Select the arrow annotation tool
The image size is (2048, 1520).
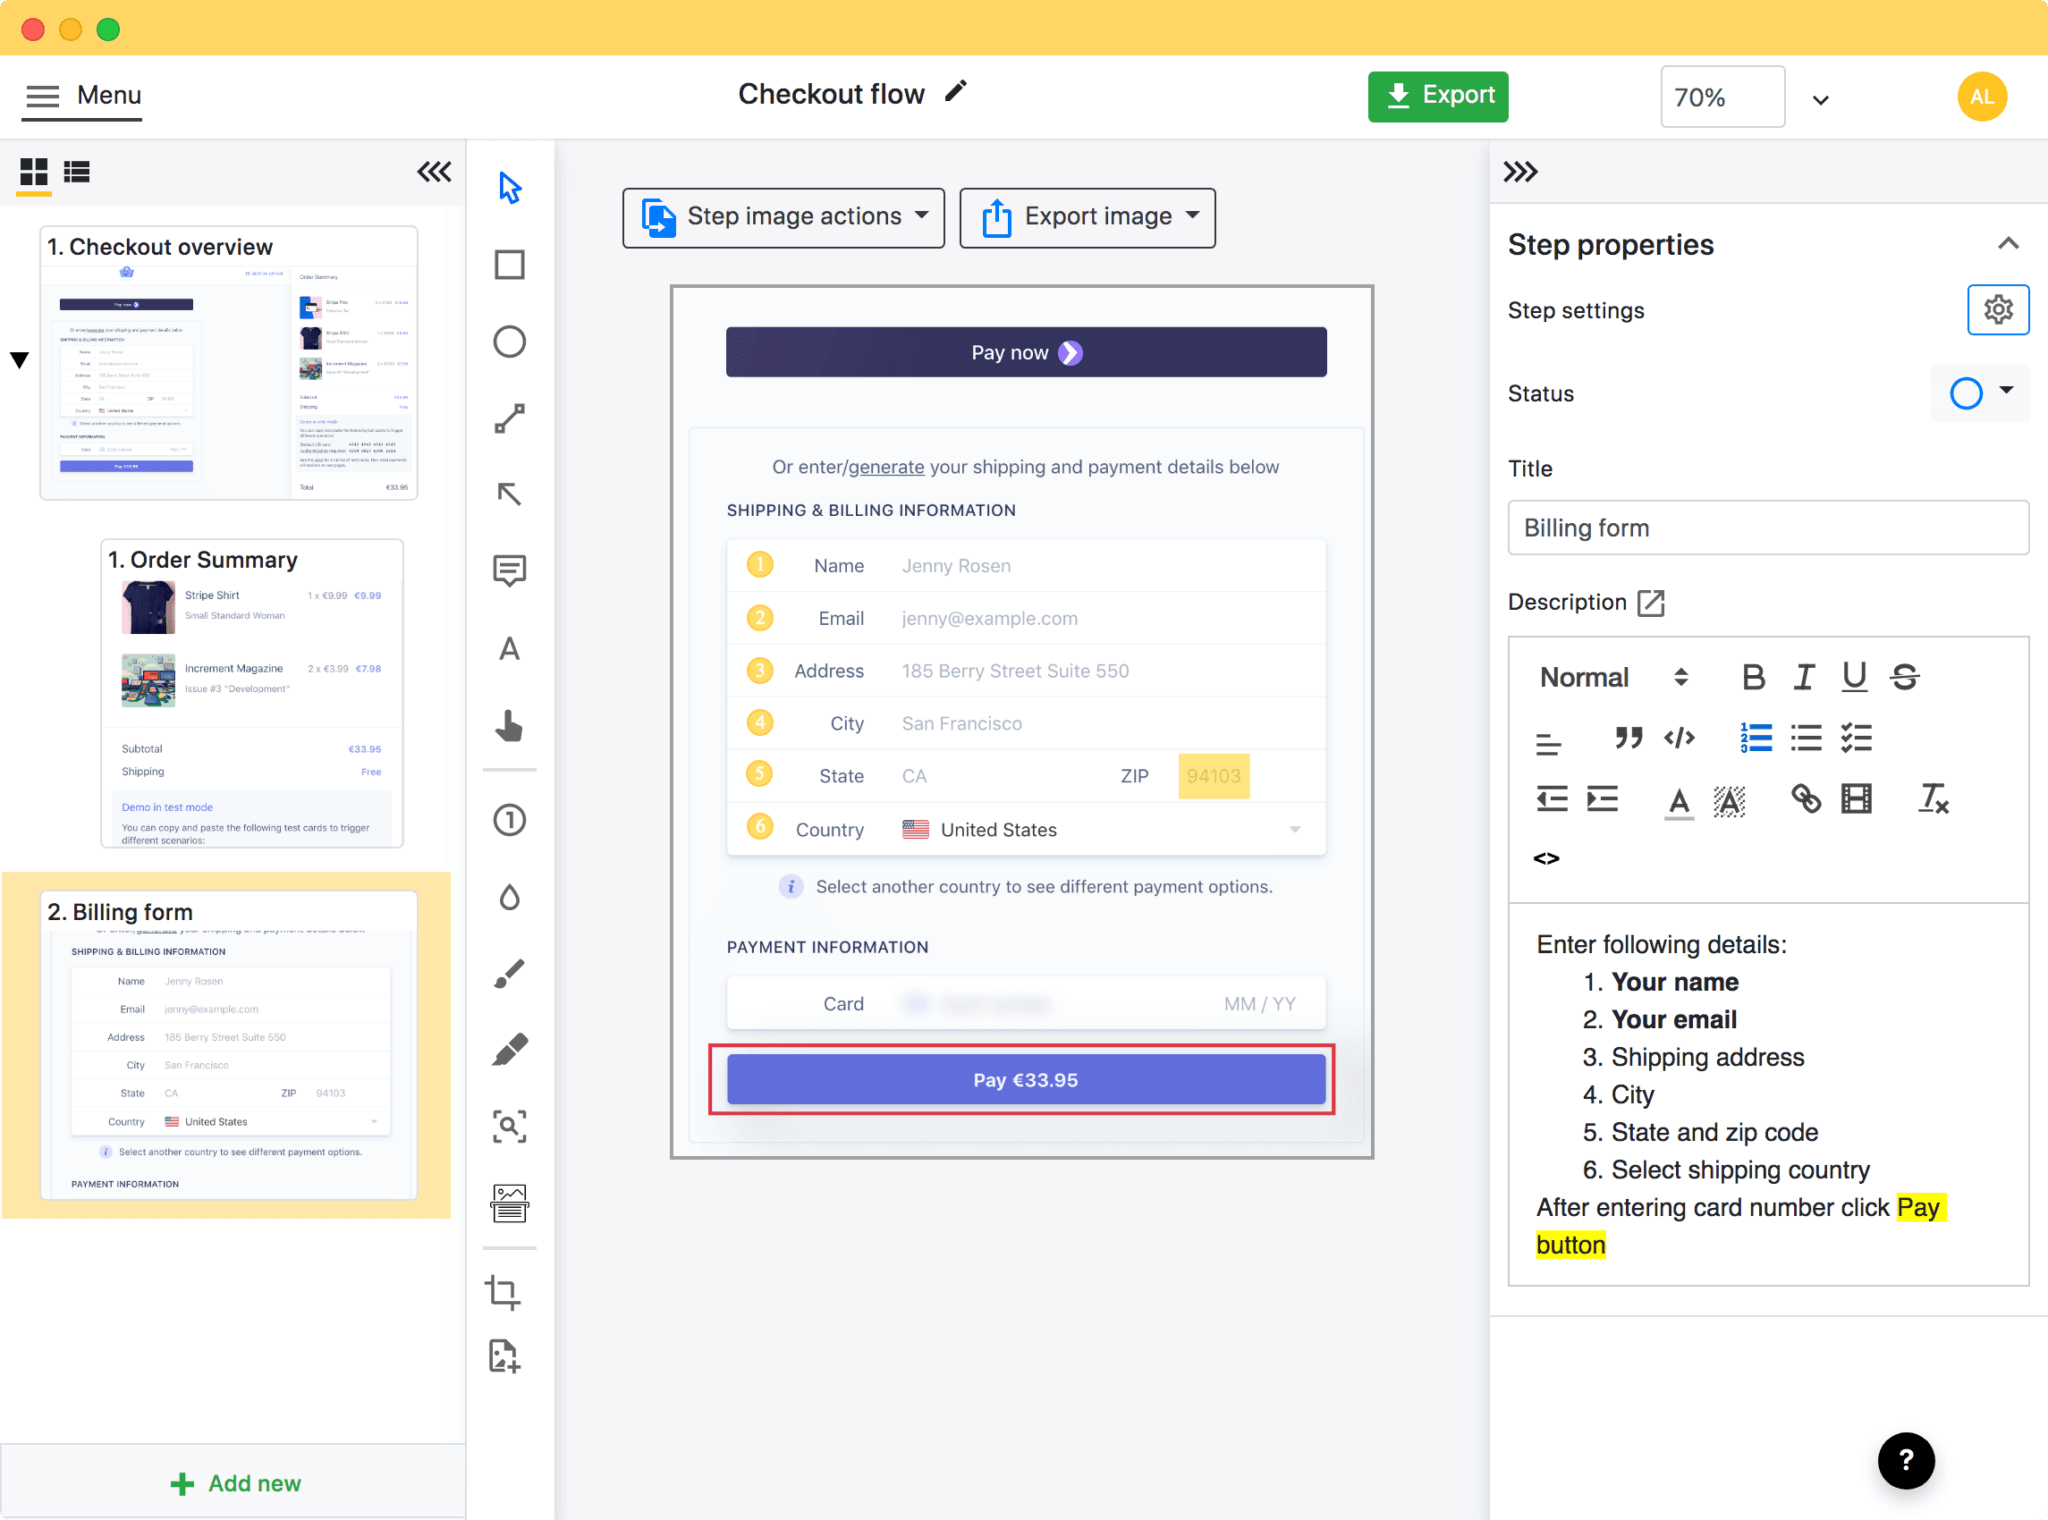pos(510,495)
